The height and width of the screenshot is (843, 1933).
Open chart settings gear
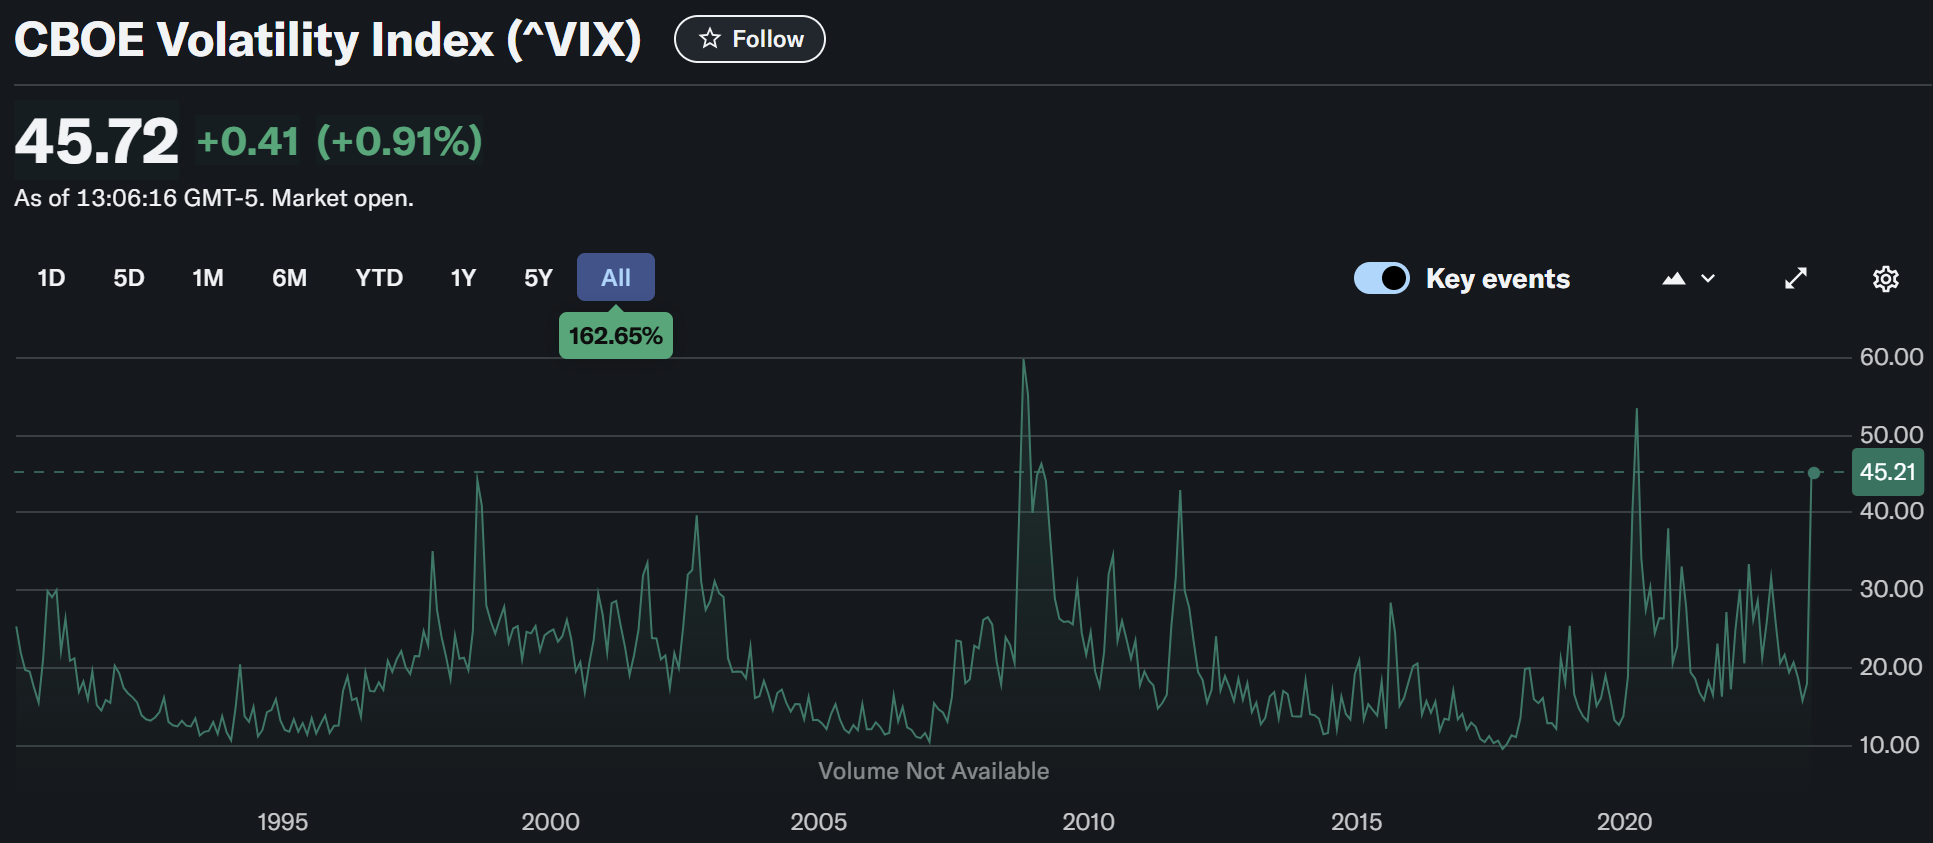1886,279
